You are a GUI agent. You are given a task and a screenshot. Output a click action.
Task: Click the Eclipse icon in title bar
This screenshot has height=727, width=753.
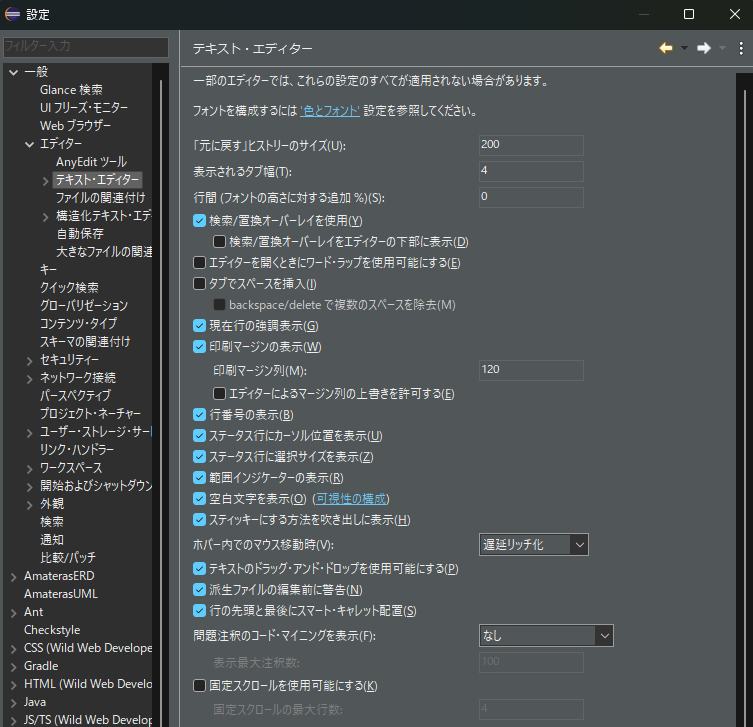click(x=12, y=14)
